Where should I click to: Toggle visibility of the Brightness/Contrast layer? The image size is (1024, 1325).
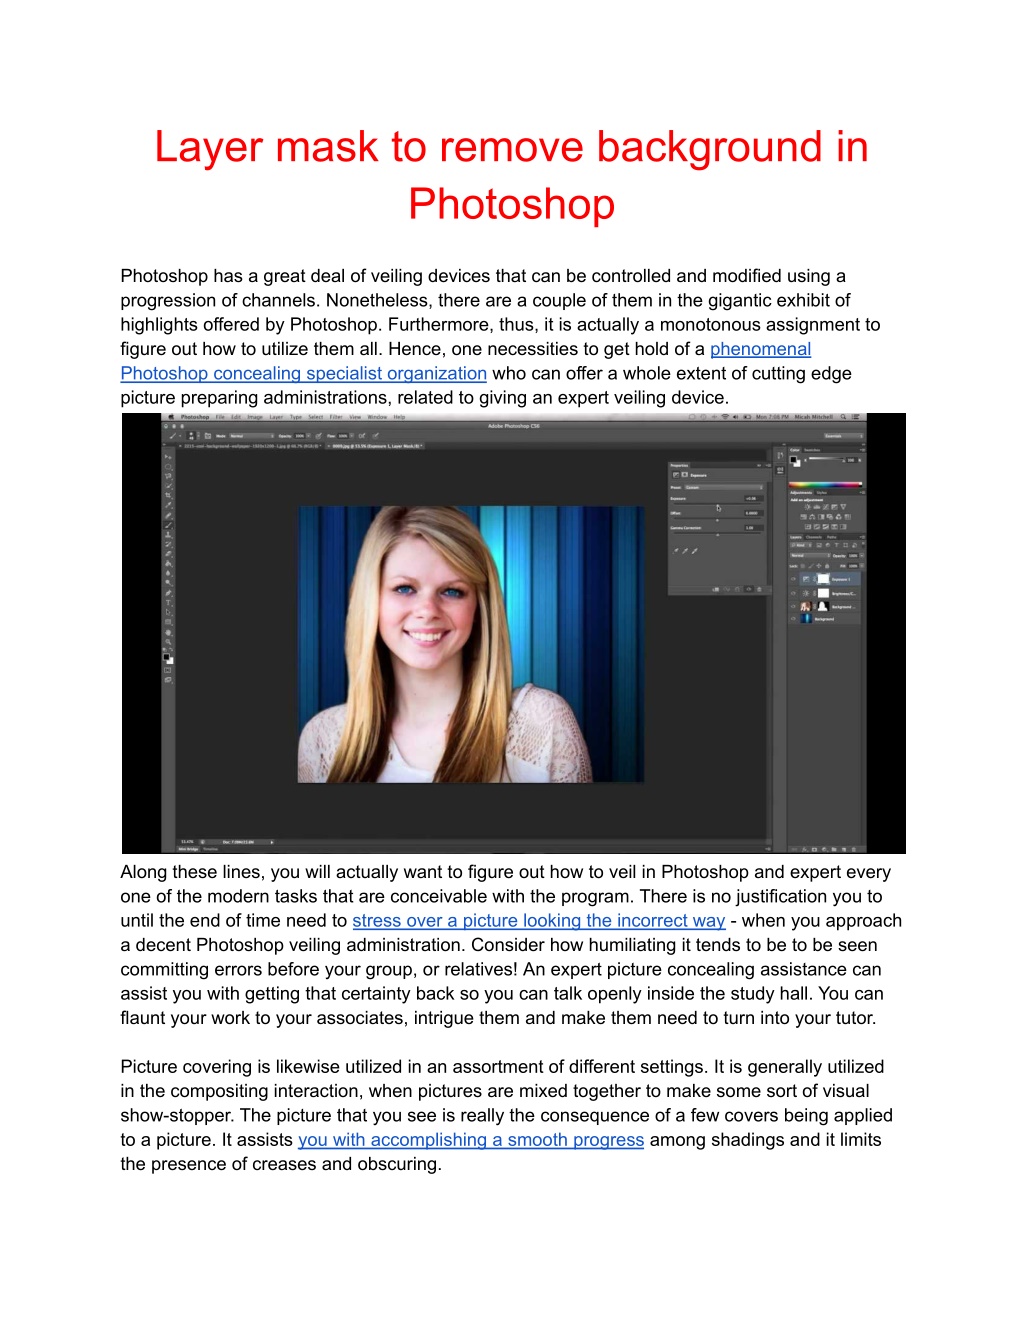794,593
